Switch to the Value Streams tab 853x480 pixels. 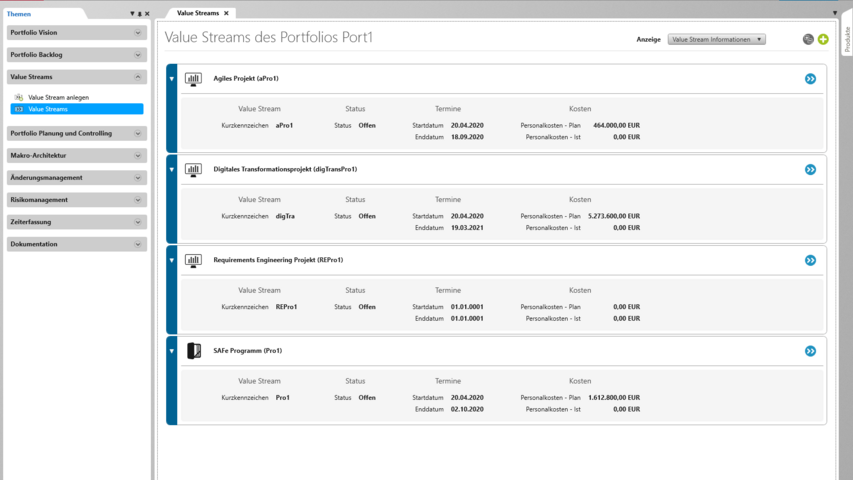coord(197,13)
